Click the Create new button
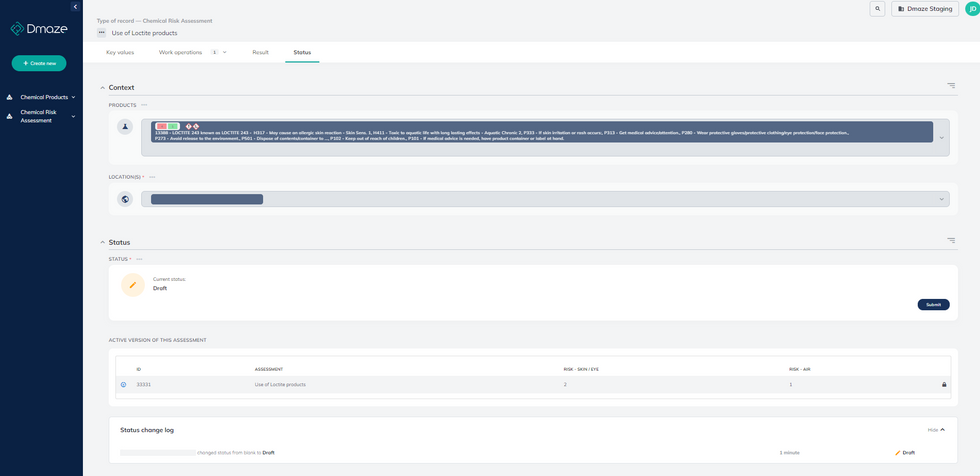The height and width of the screenshot is (476, 980). [x=39, y=63]
